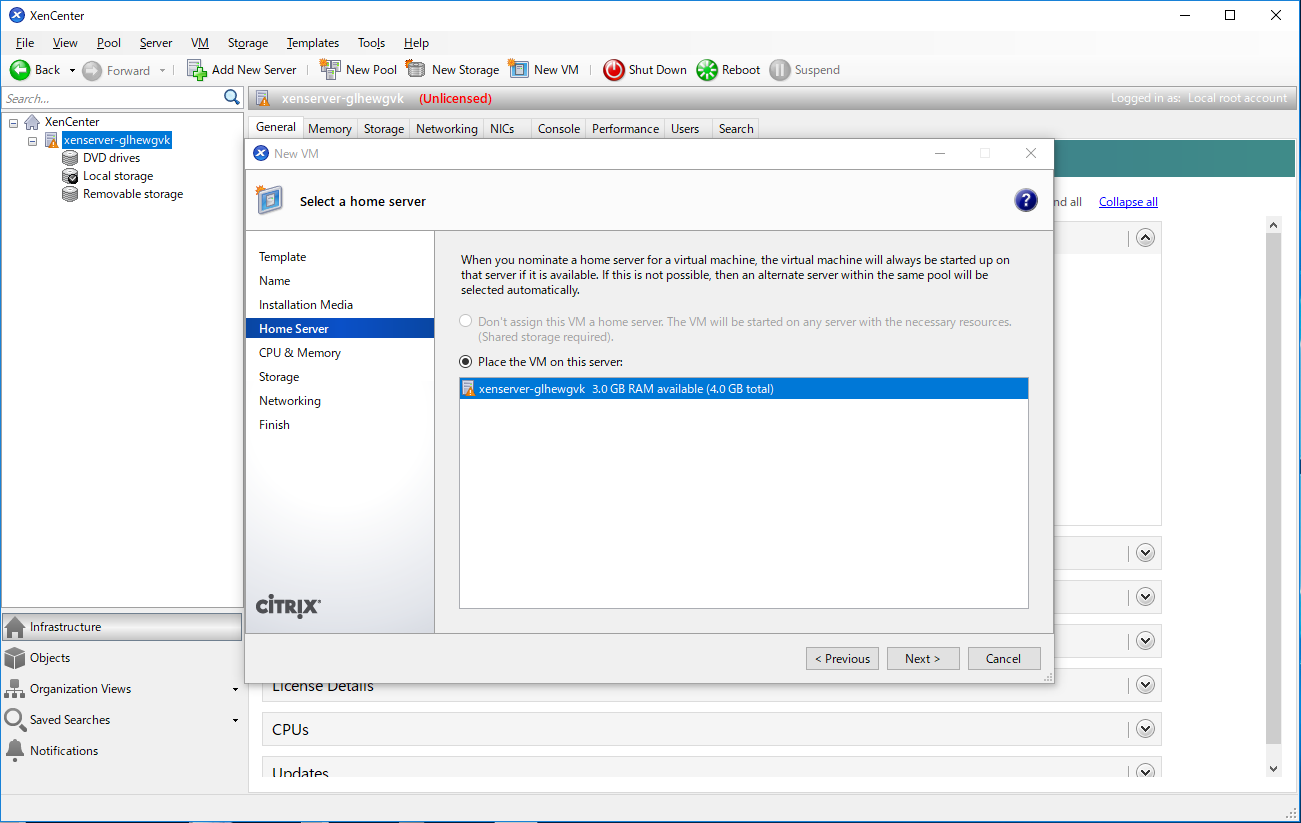This screenshot has width=1301, height=823.
Task: Click the DVD drives storage icon
Action: coord(70,158)
